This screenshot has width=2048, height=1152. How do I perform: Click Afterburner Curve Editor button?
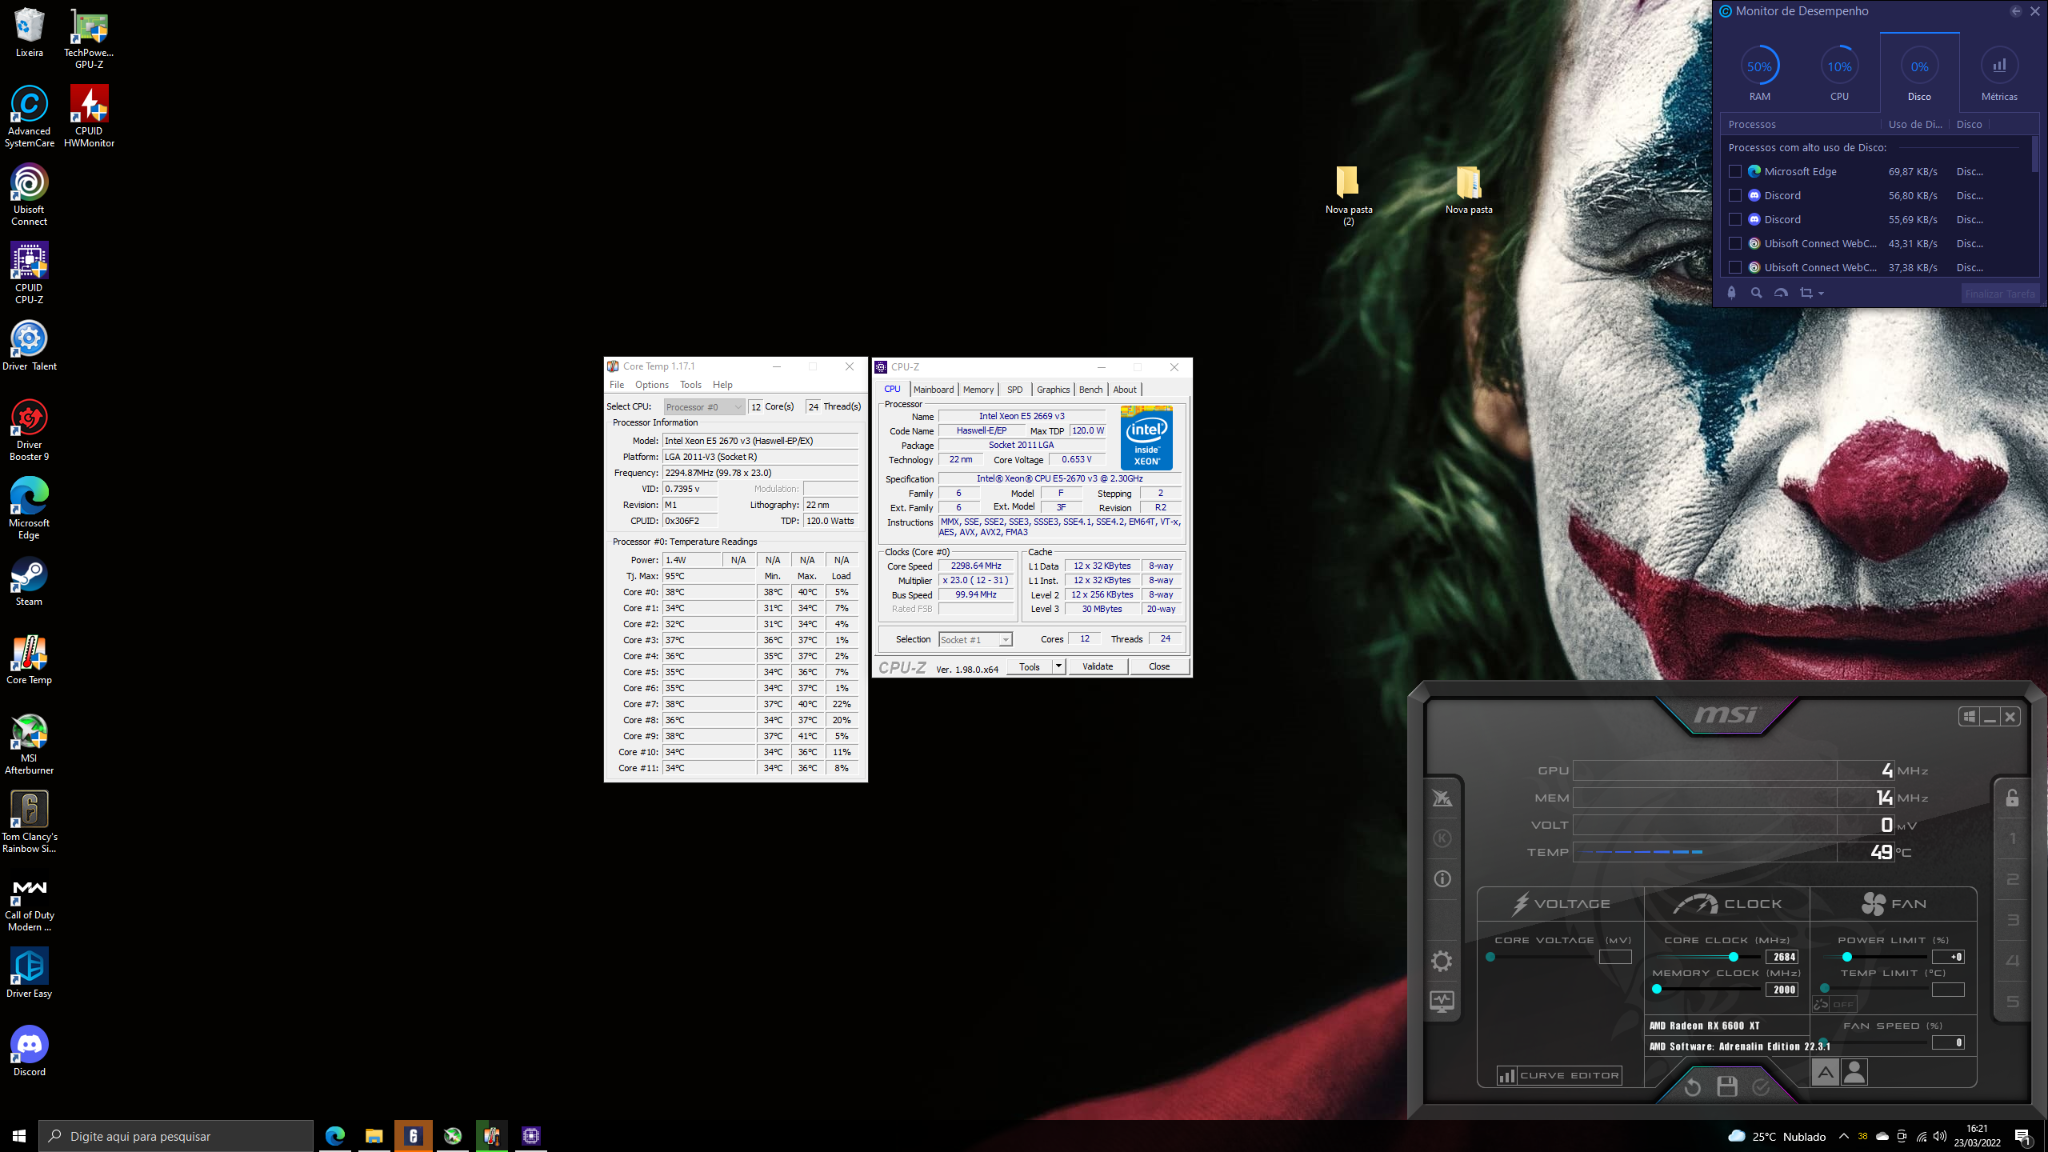click(x=1559, y=1076)
